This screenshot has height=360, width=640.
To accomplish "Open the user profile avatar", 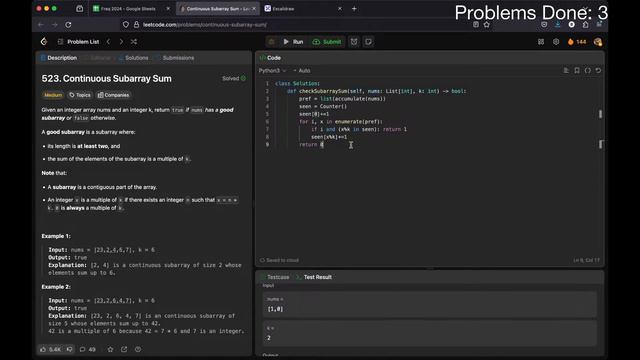I will [598, 42].
